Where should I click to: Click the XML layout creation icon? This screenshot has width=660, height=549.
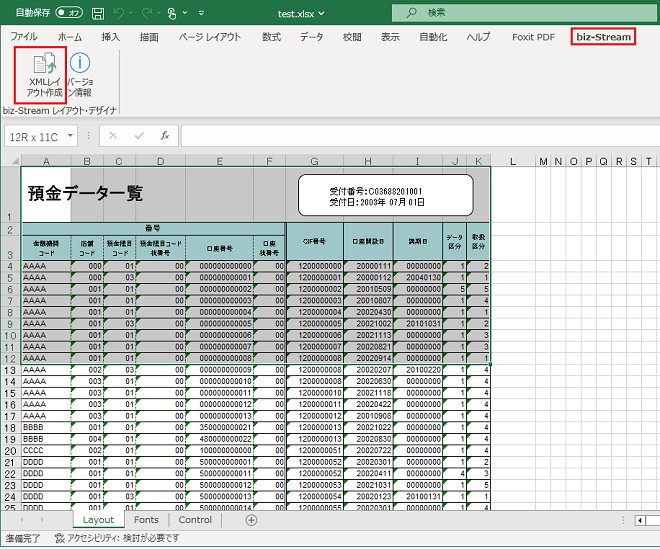(44, 64)
